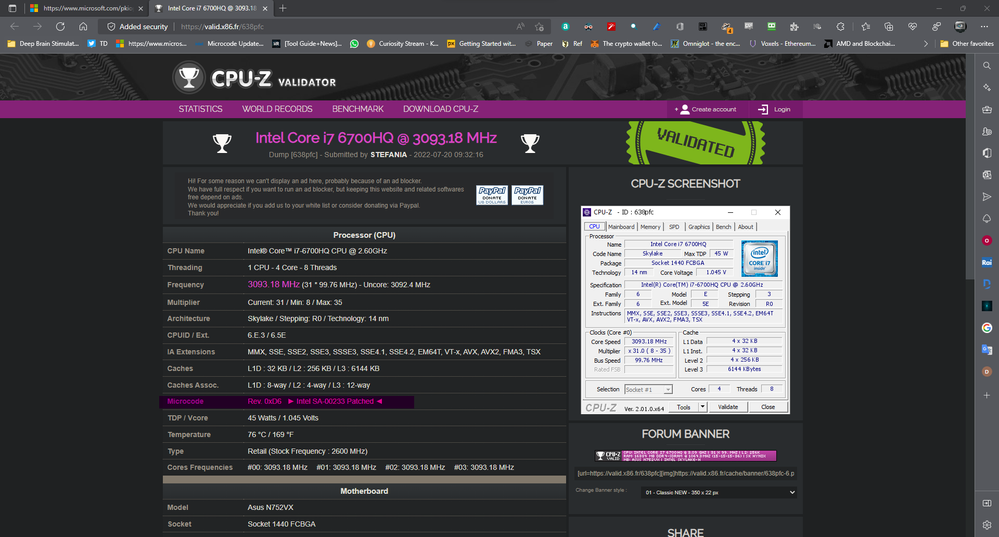
Task: Open the WhatsApp bookmark icon
Action: tap(354, 43)
